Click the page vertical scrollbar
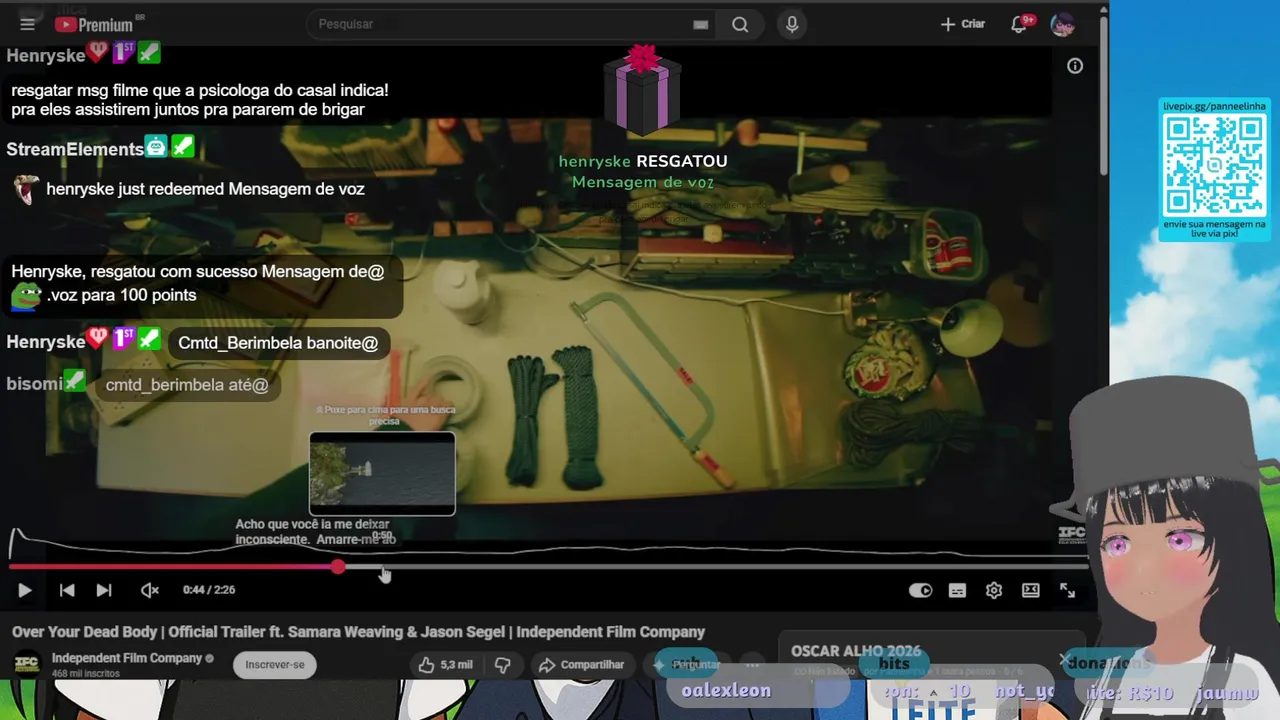The height and width of the screenshot is (720, 1280). coord(1104,95)
